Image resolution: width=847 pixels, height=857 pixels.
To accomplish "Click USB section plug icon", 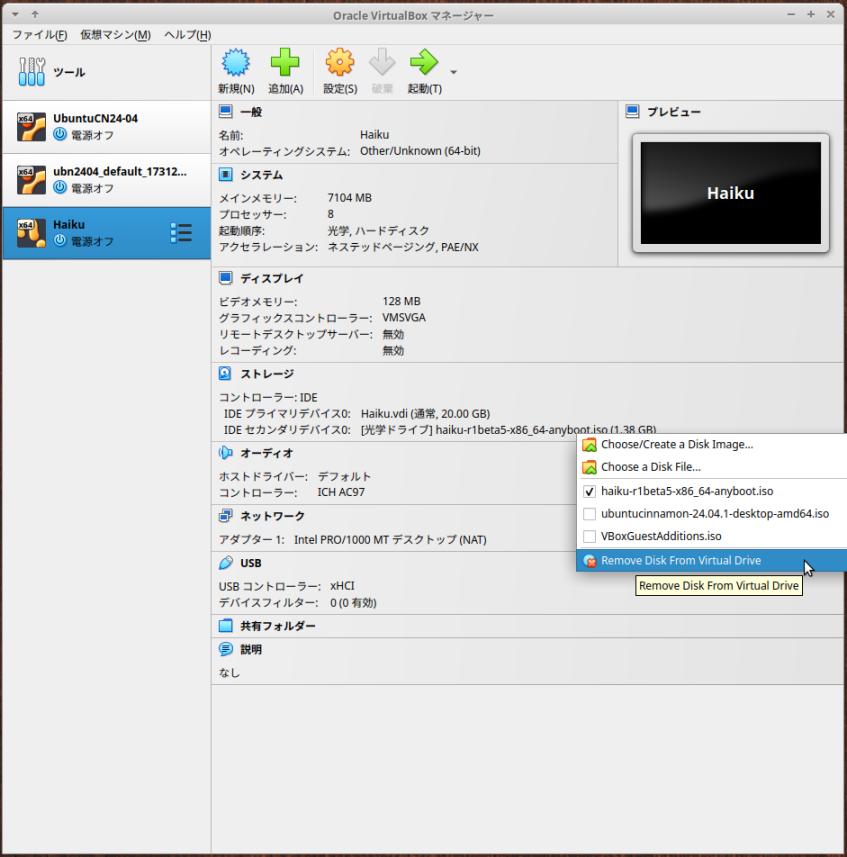I will point(225,563).
